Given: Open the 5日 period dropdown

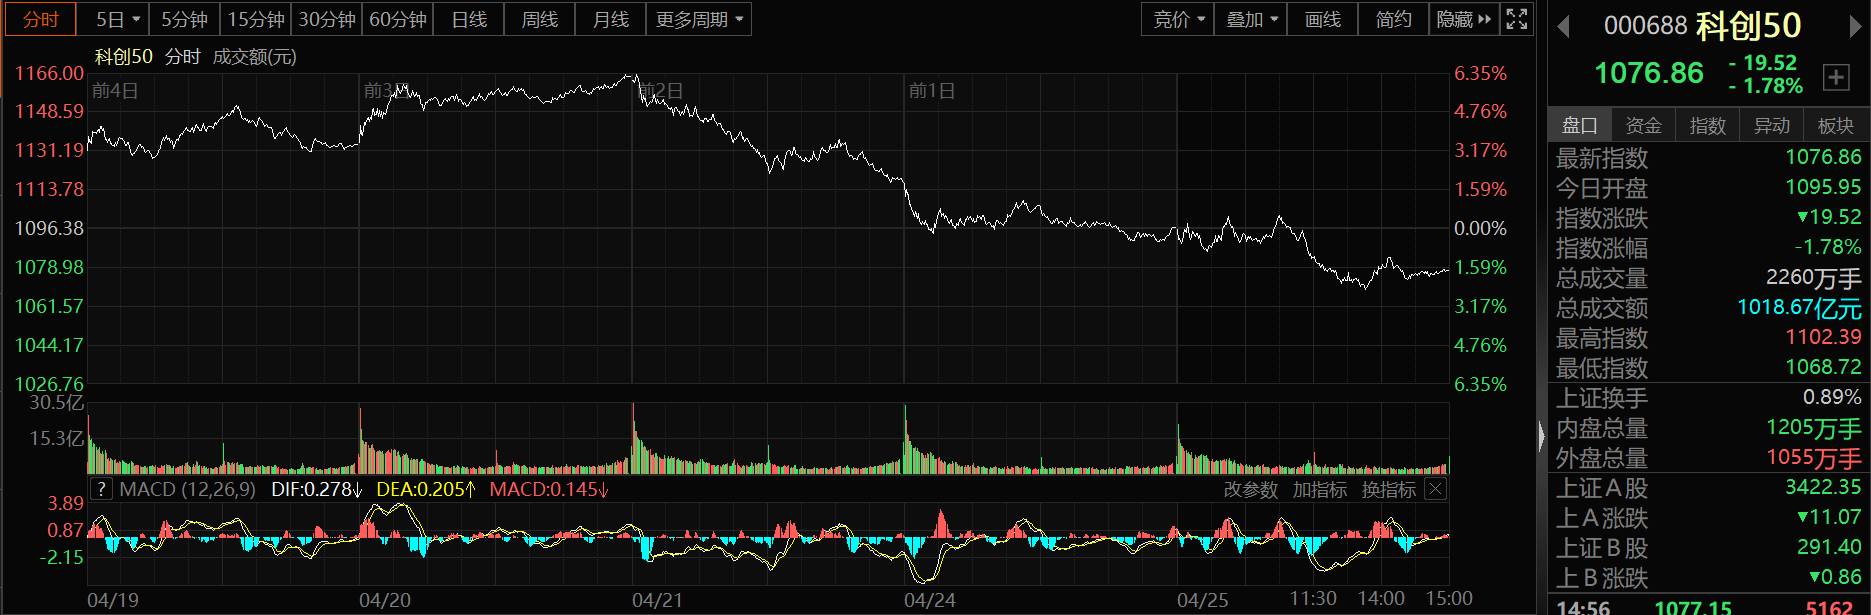Looking at the screenshot, I should coord(118,19).
